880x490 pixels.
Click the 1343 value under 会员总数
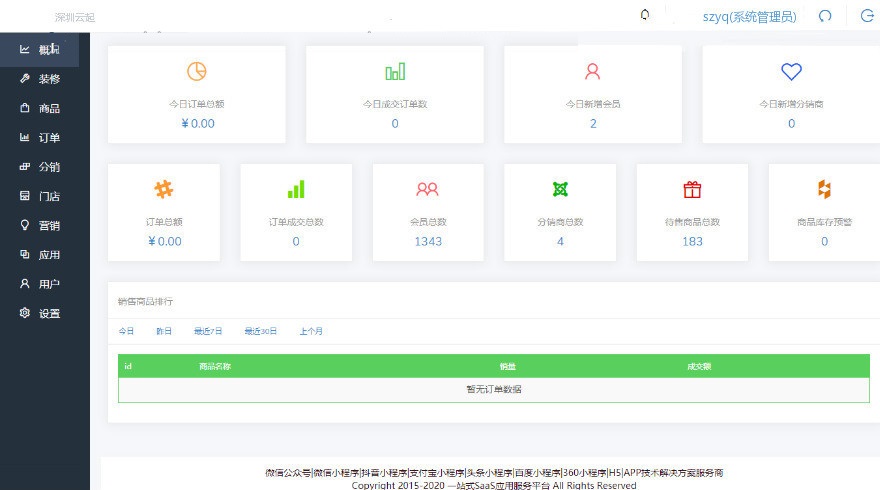428,241
